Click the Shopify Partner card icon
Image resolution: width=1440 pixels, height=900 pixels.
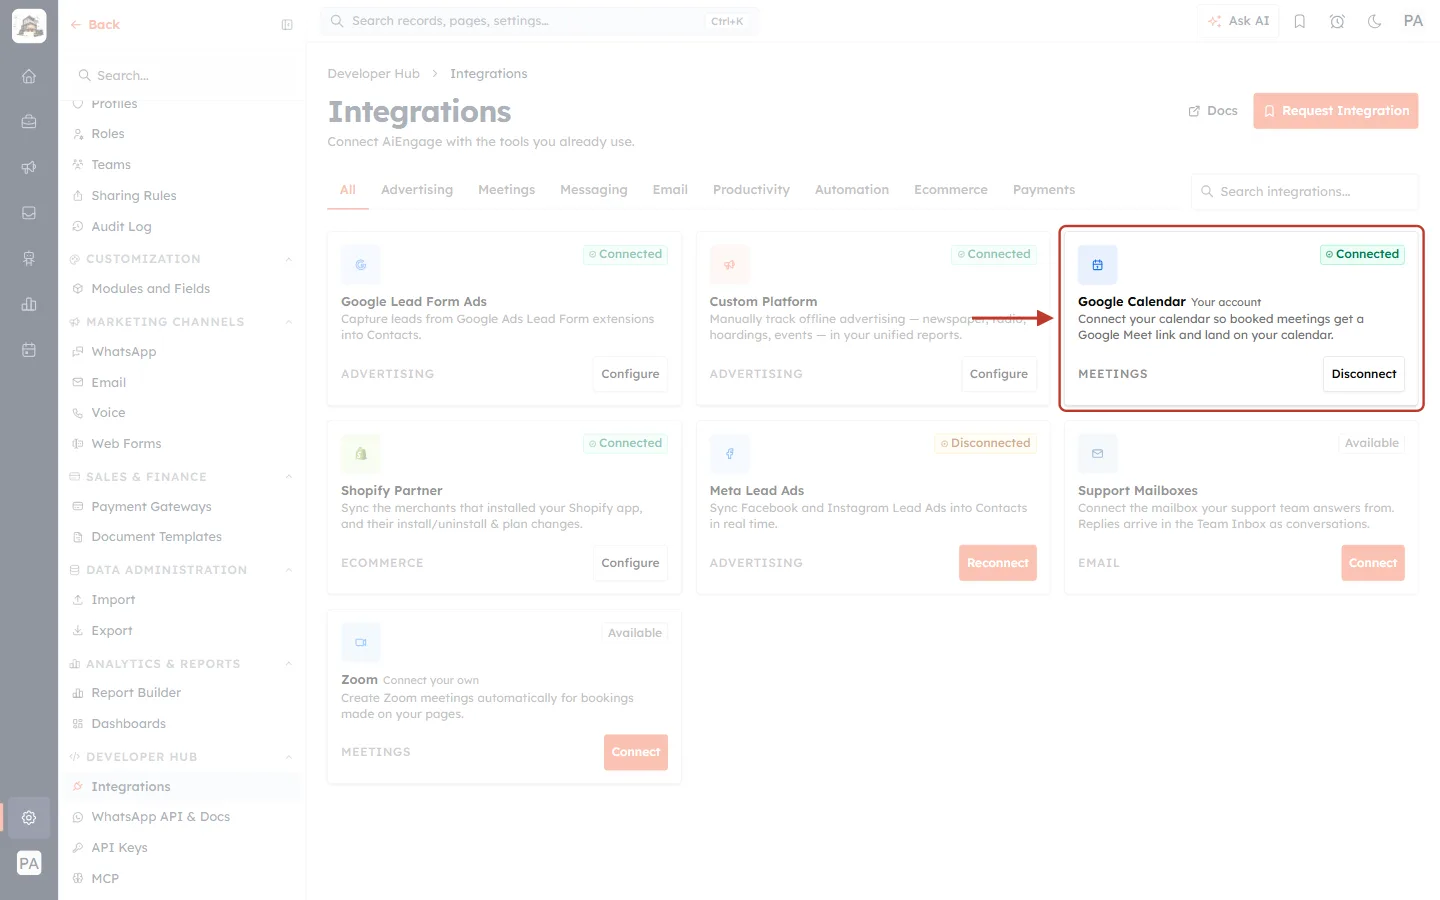pyautogui.click(x=361, y=454)
